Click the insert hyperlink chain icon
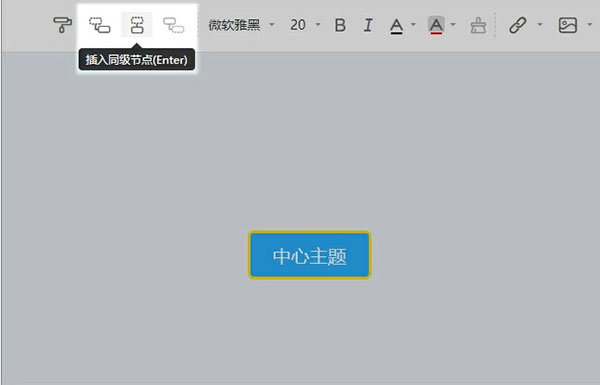The width and height of the screenshot is (600, 385). 518,25
